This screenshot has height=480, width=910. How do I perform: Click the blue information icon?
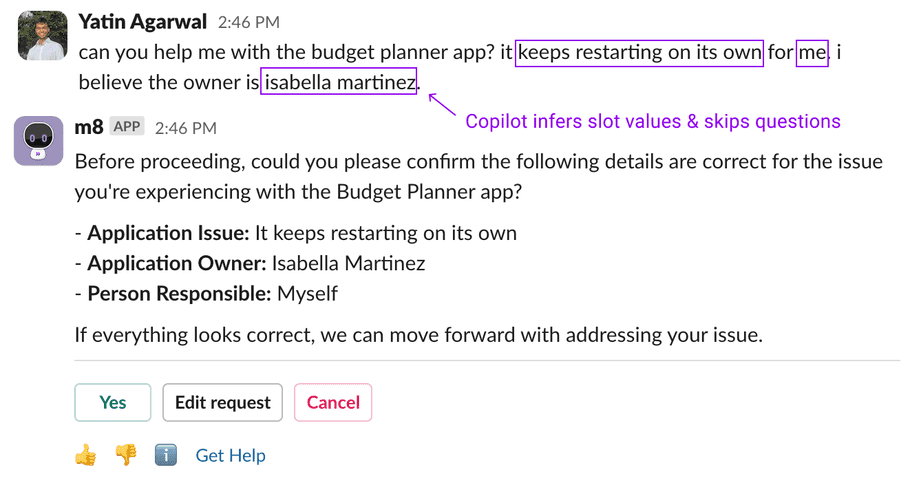165,455
